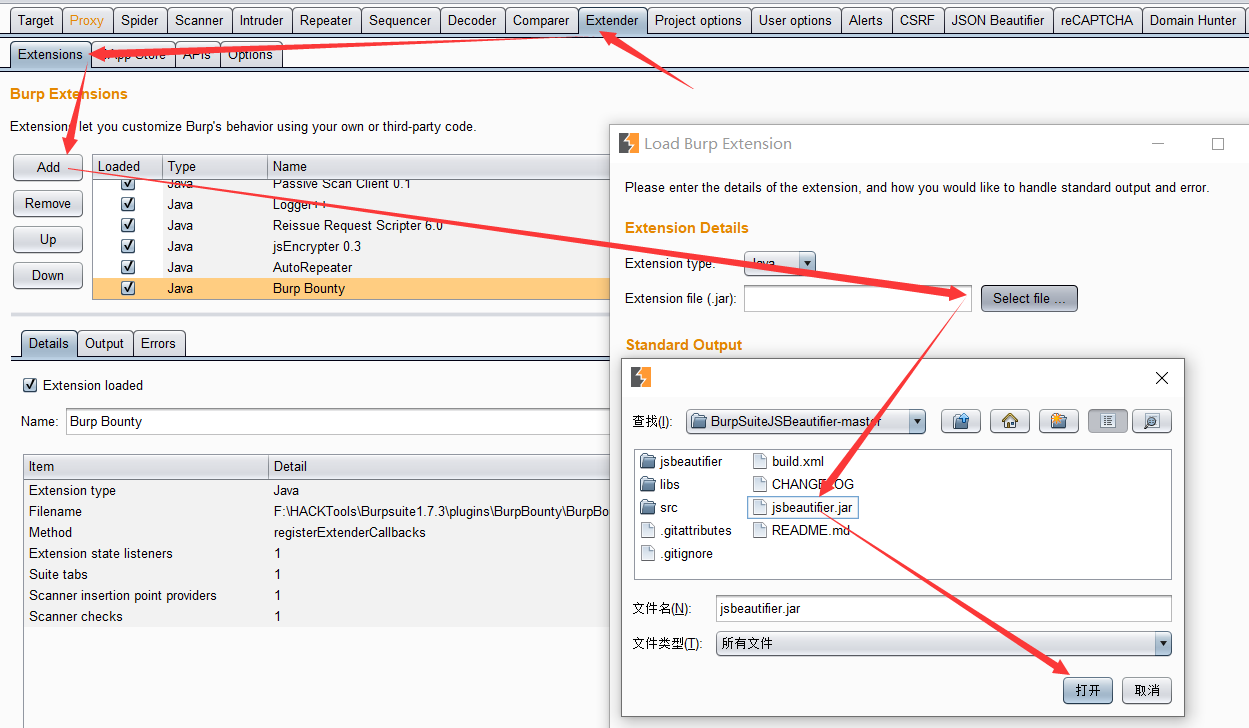Sort extensions by Name column header
Screen dimensions: 1249x728
[x=439, y=166]
